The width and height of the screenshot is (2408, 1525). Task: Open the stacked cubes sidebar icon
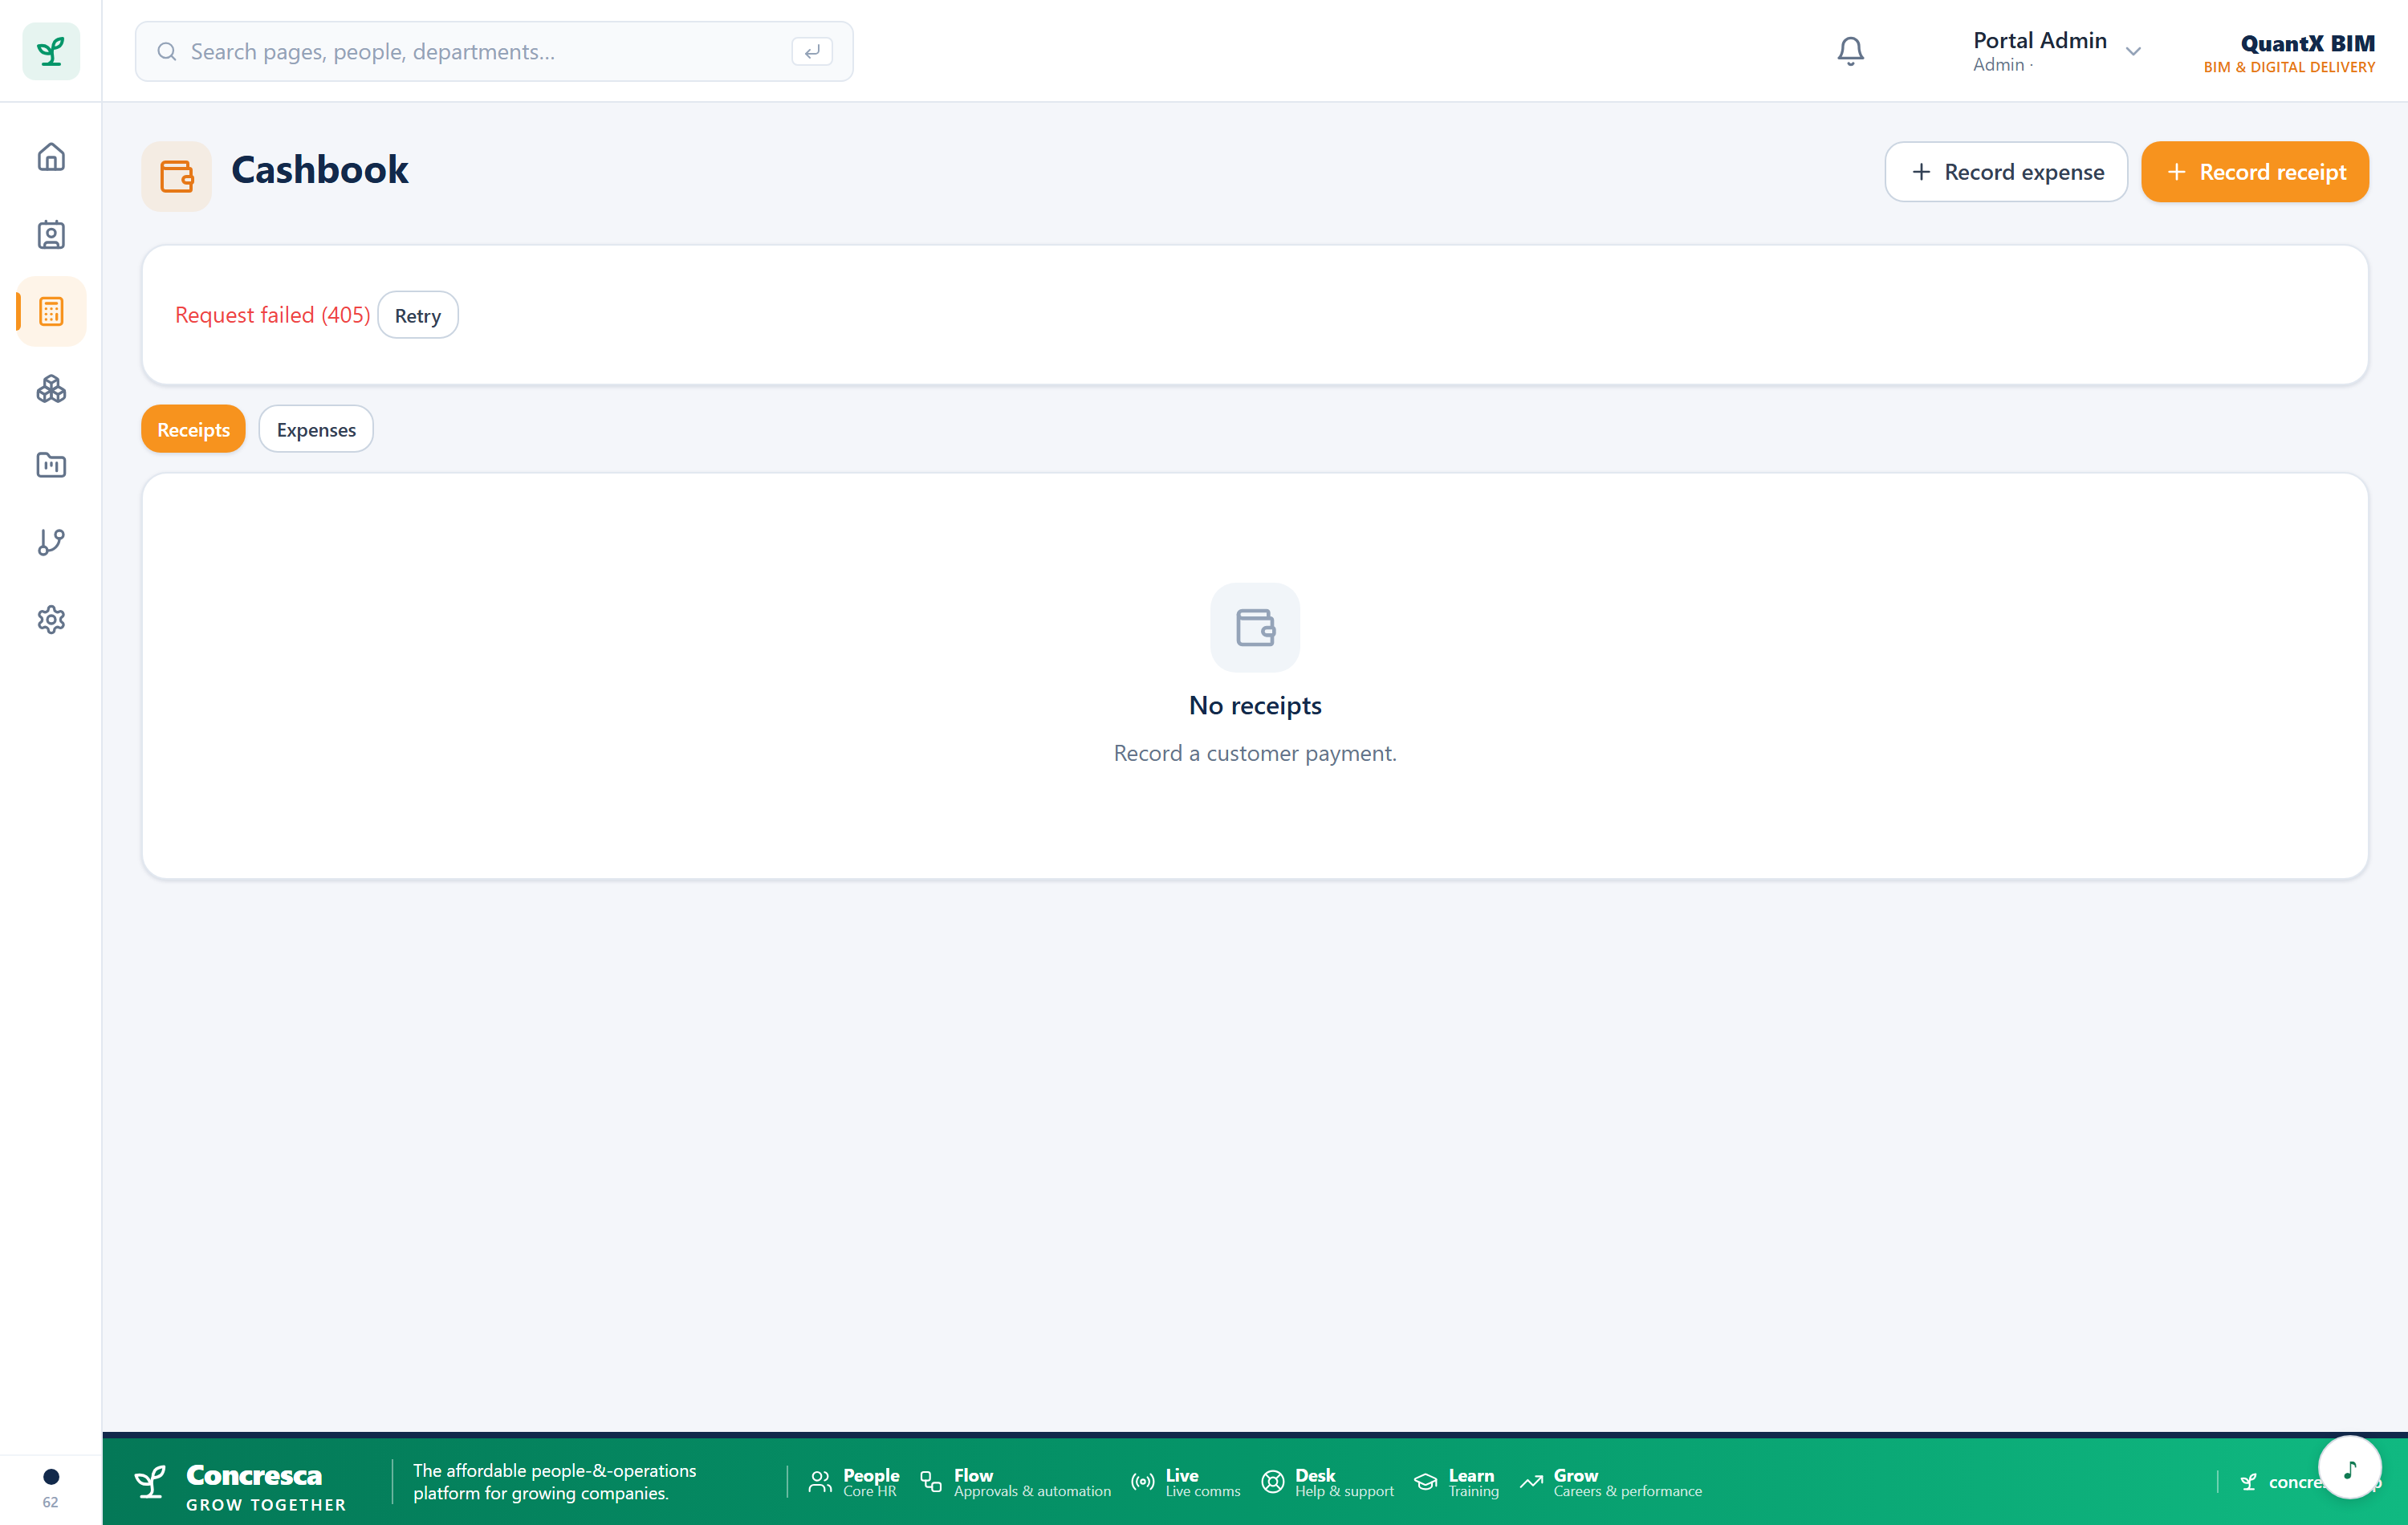pyautogui.click(x=51, y=389)
